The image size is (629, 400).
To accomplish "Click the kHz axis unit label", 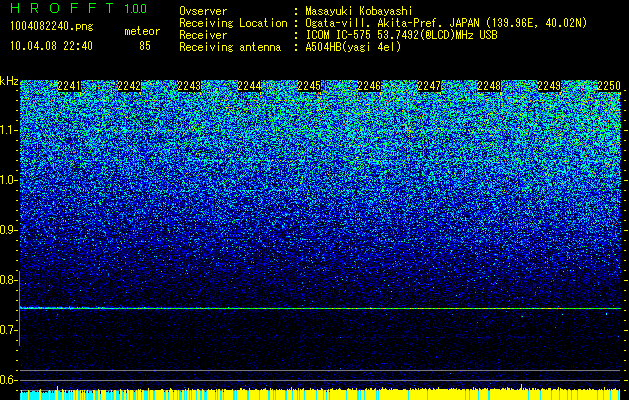I will tap(9, 81).
